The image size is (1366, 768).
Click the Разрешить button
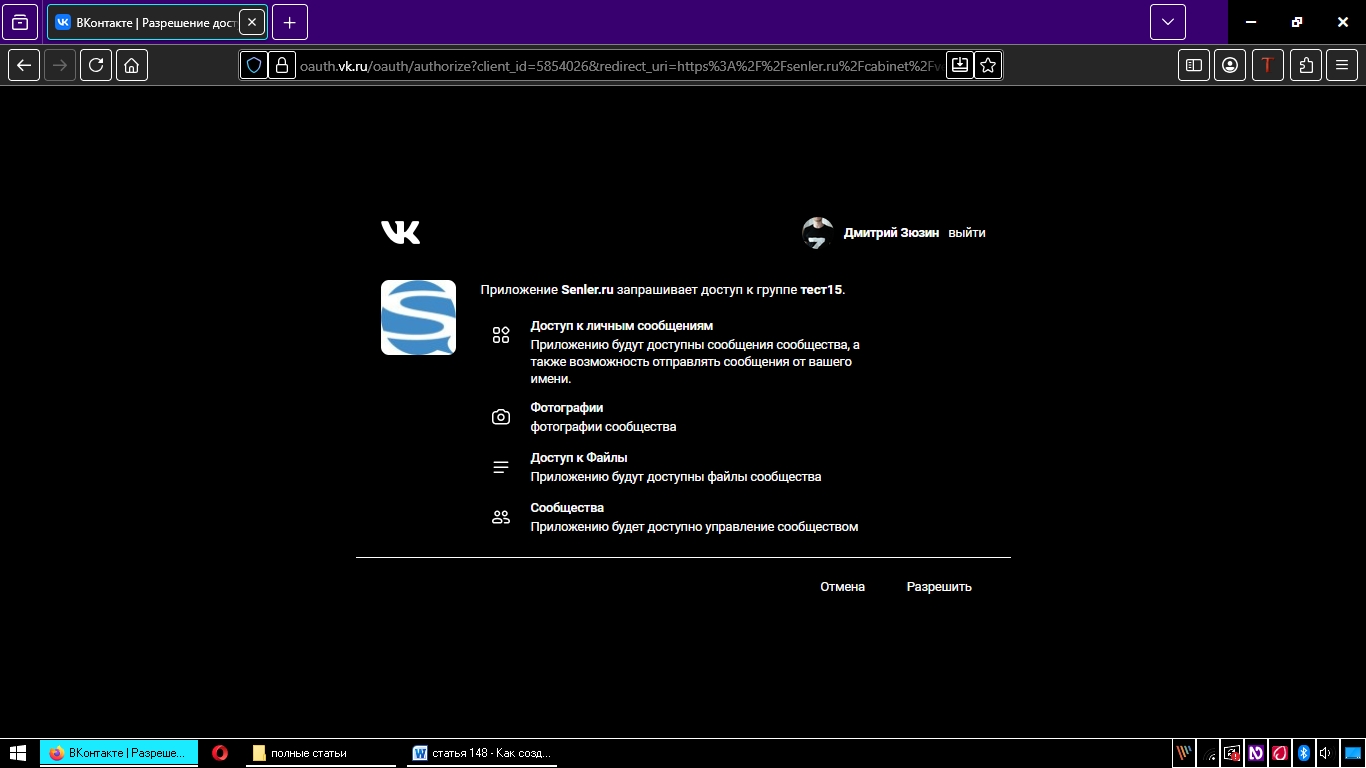tap(938, 587)
